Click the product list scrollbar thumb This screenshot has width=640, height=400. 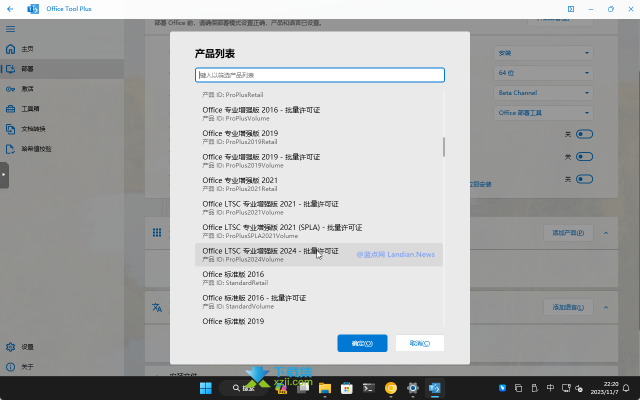click(x=444, y=147)
